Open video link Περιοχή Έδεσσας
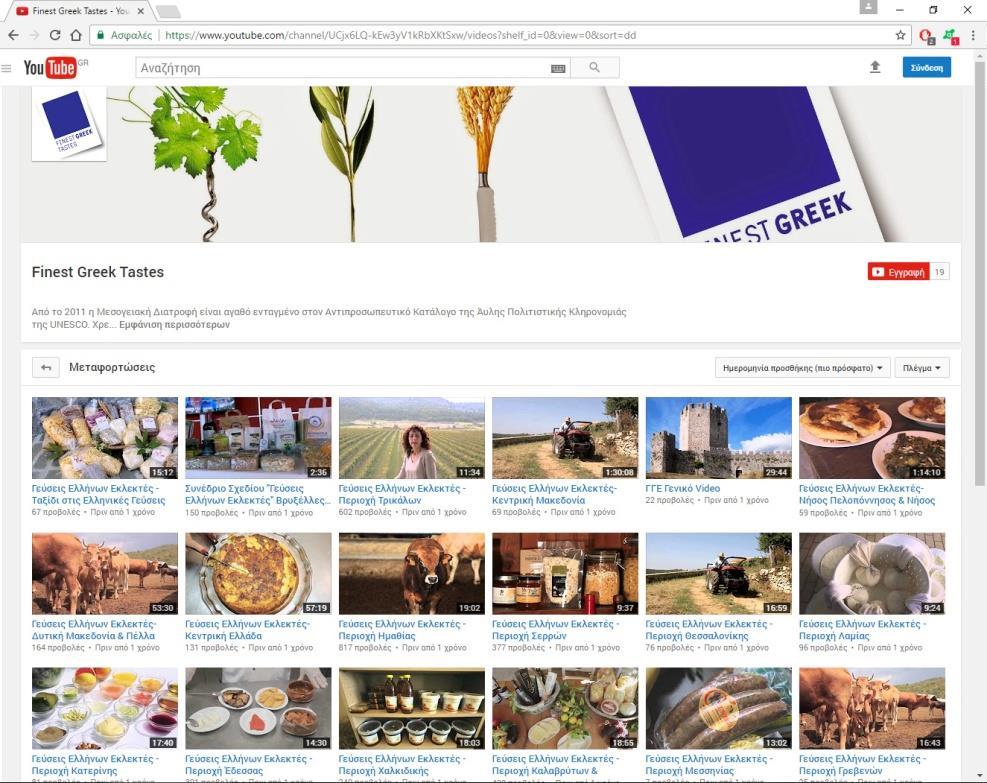This screenshot has height=783, width=987. click(x=249, y=765)
